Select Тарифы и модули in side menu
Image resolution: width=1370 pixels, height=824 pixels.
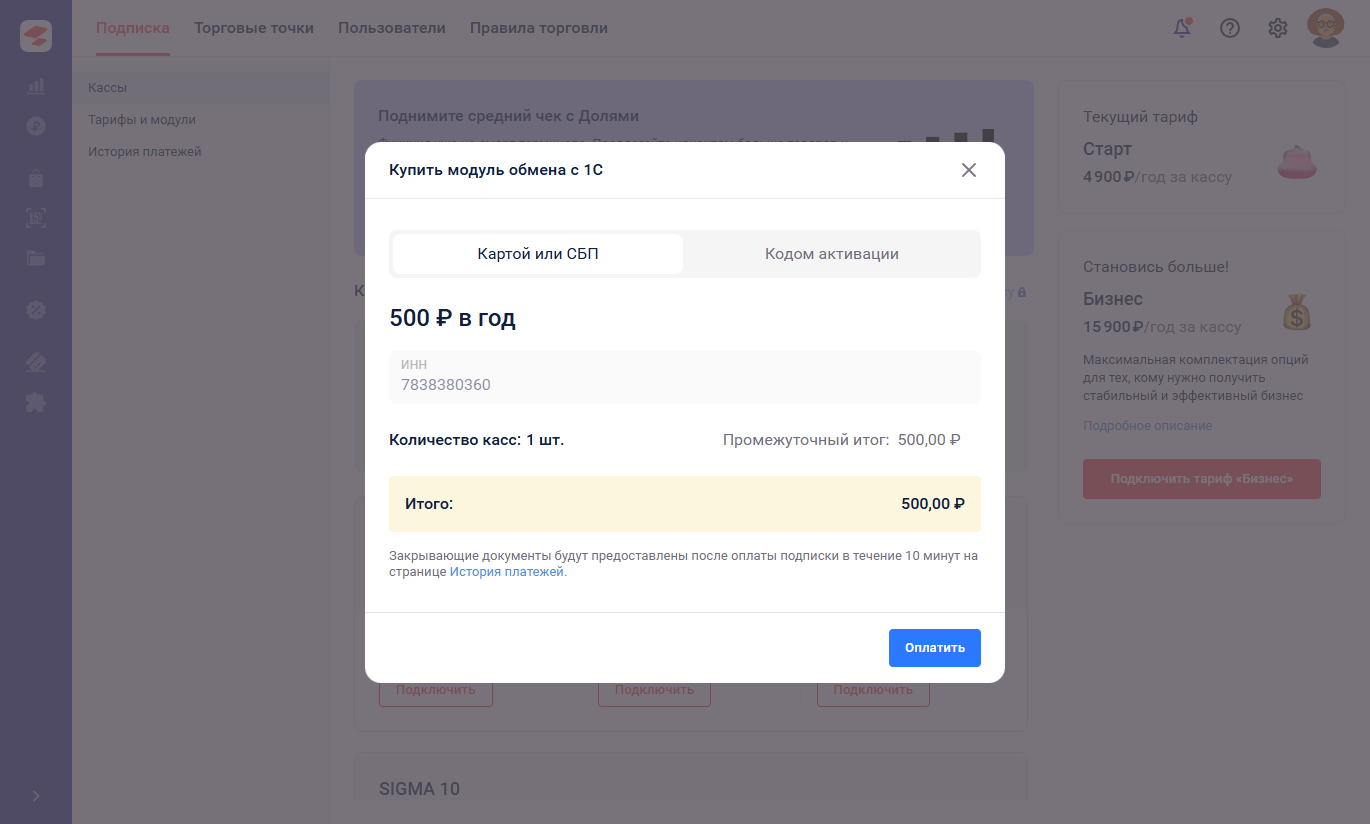coord(142,120)
